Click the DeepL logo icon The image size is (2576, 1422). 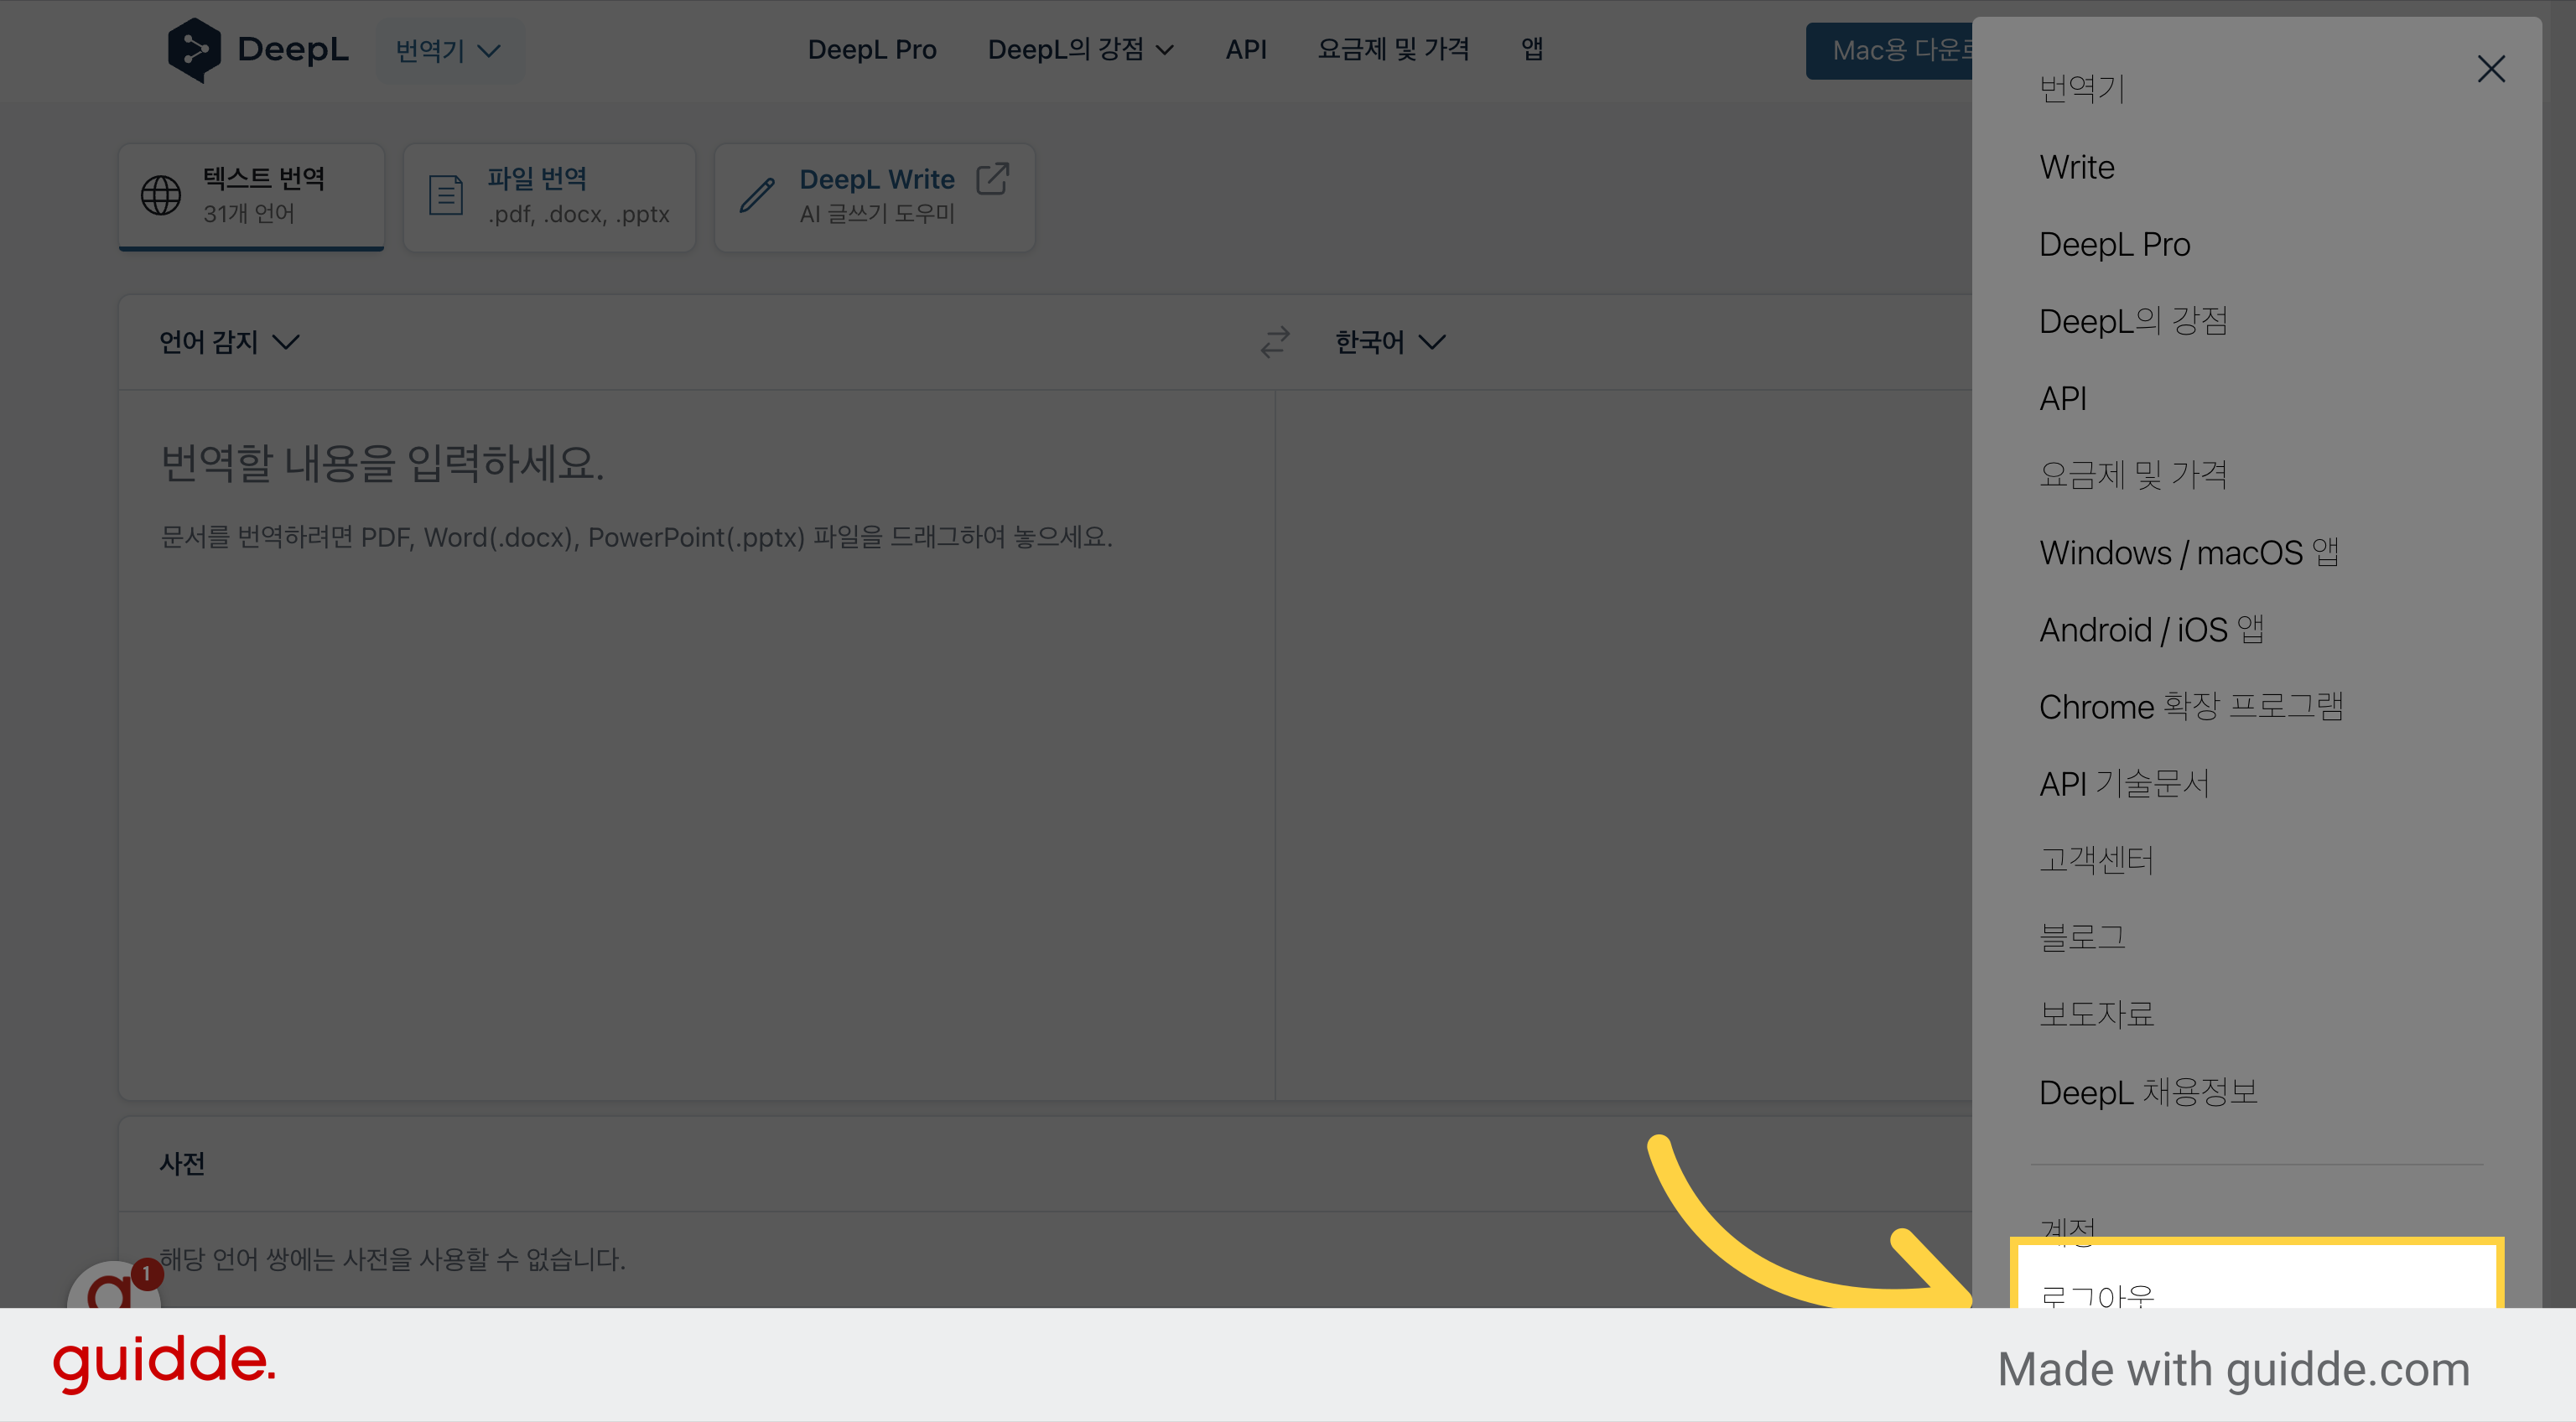click(x=194, y=50)
